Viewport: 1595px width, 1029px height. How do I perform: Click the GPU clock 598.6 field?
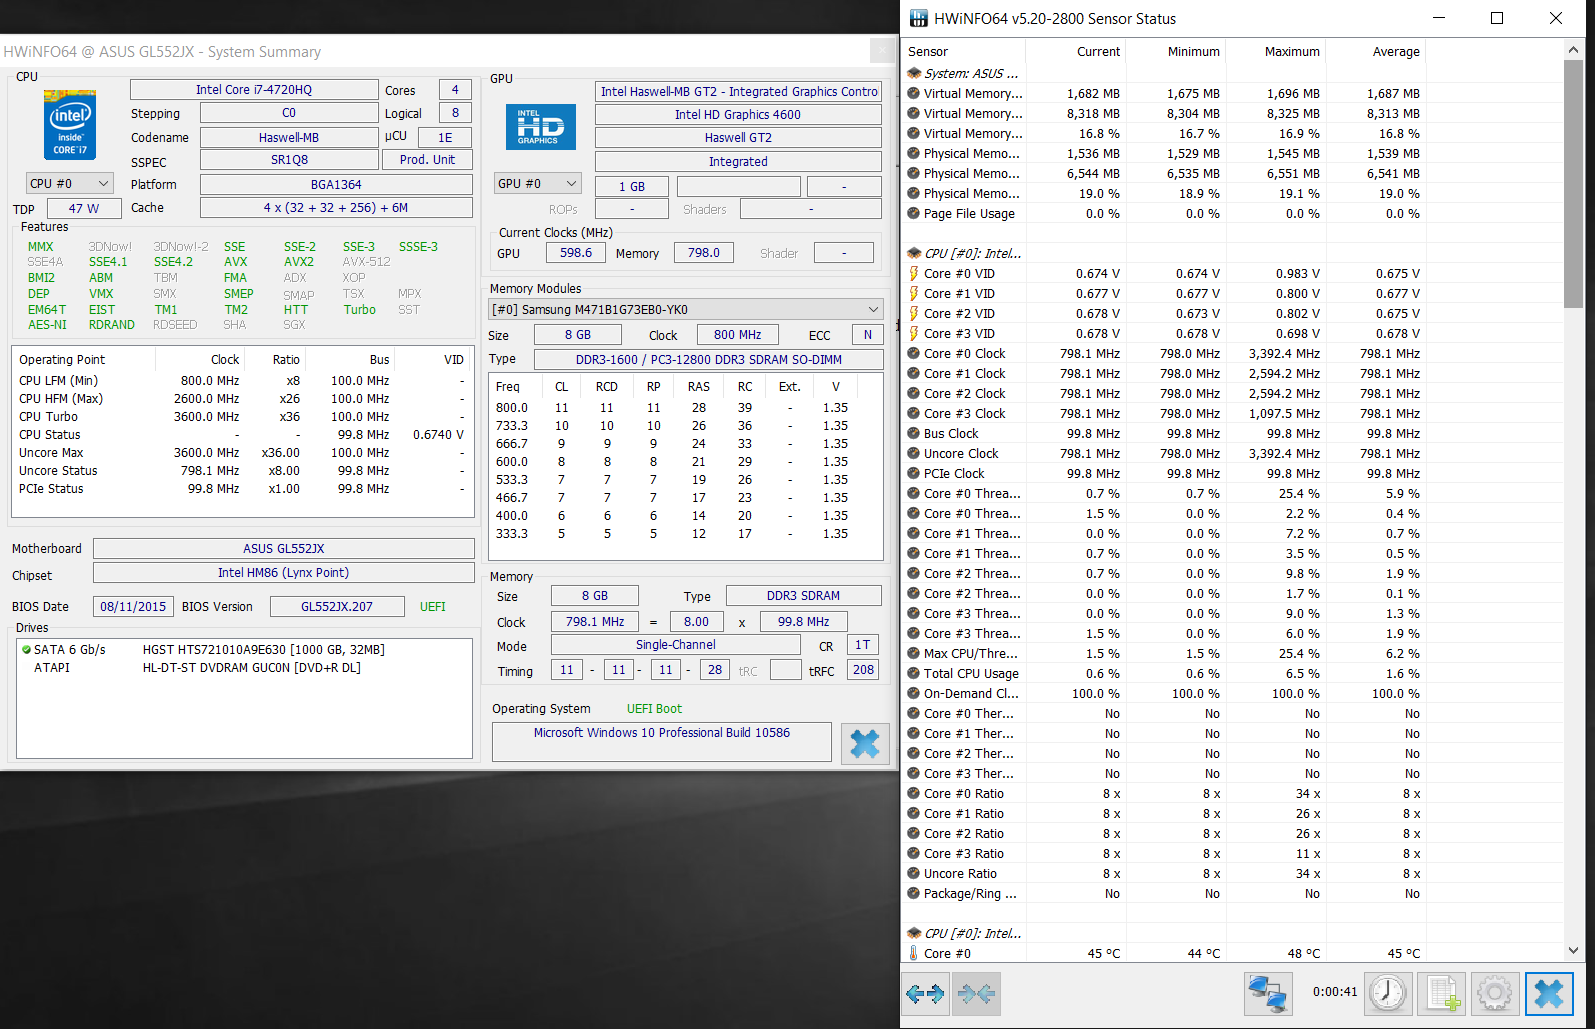point(576,253)
